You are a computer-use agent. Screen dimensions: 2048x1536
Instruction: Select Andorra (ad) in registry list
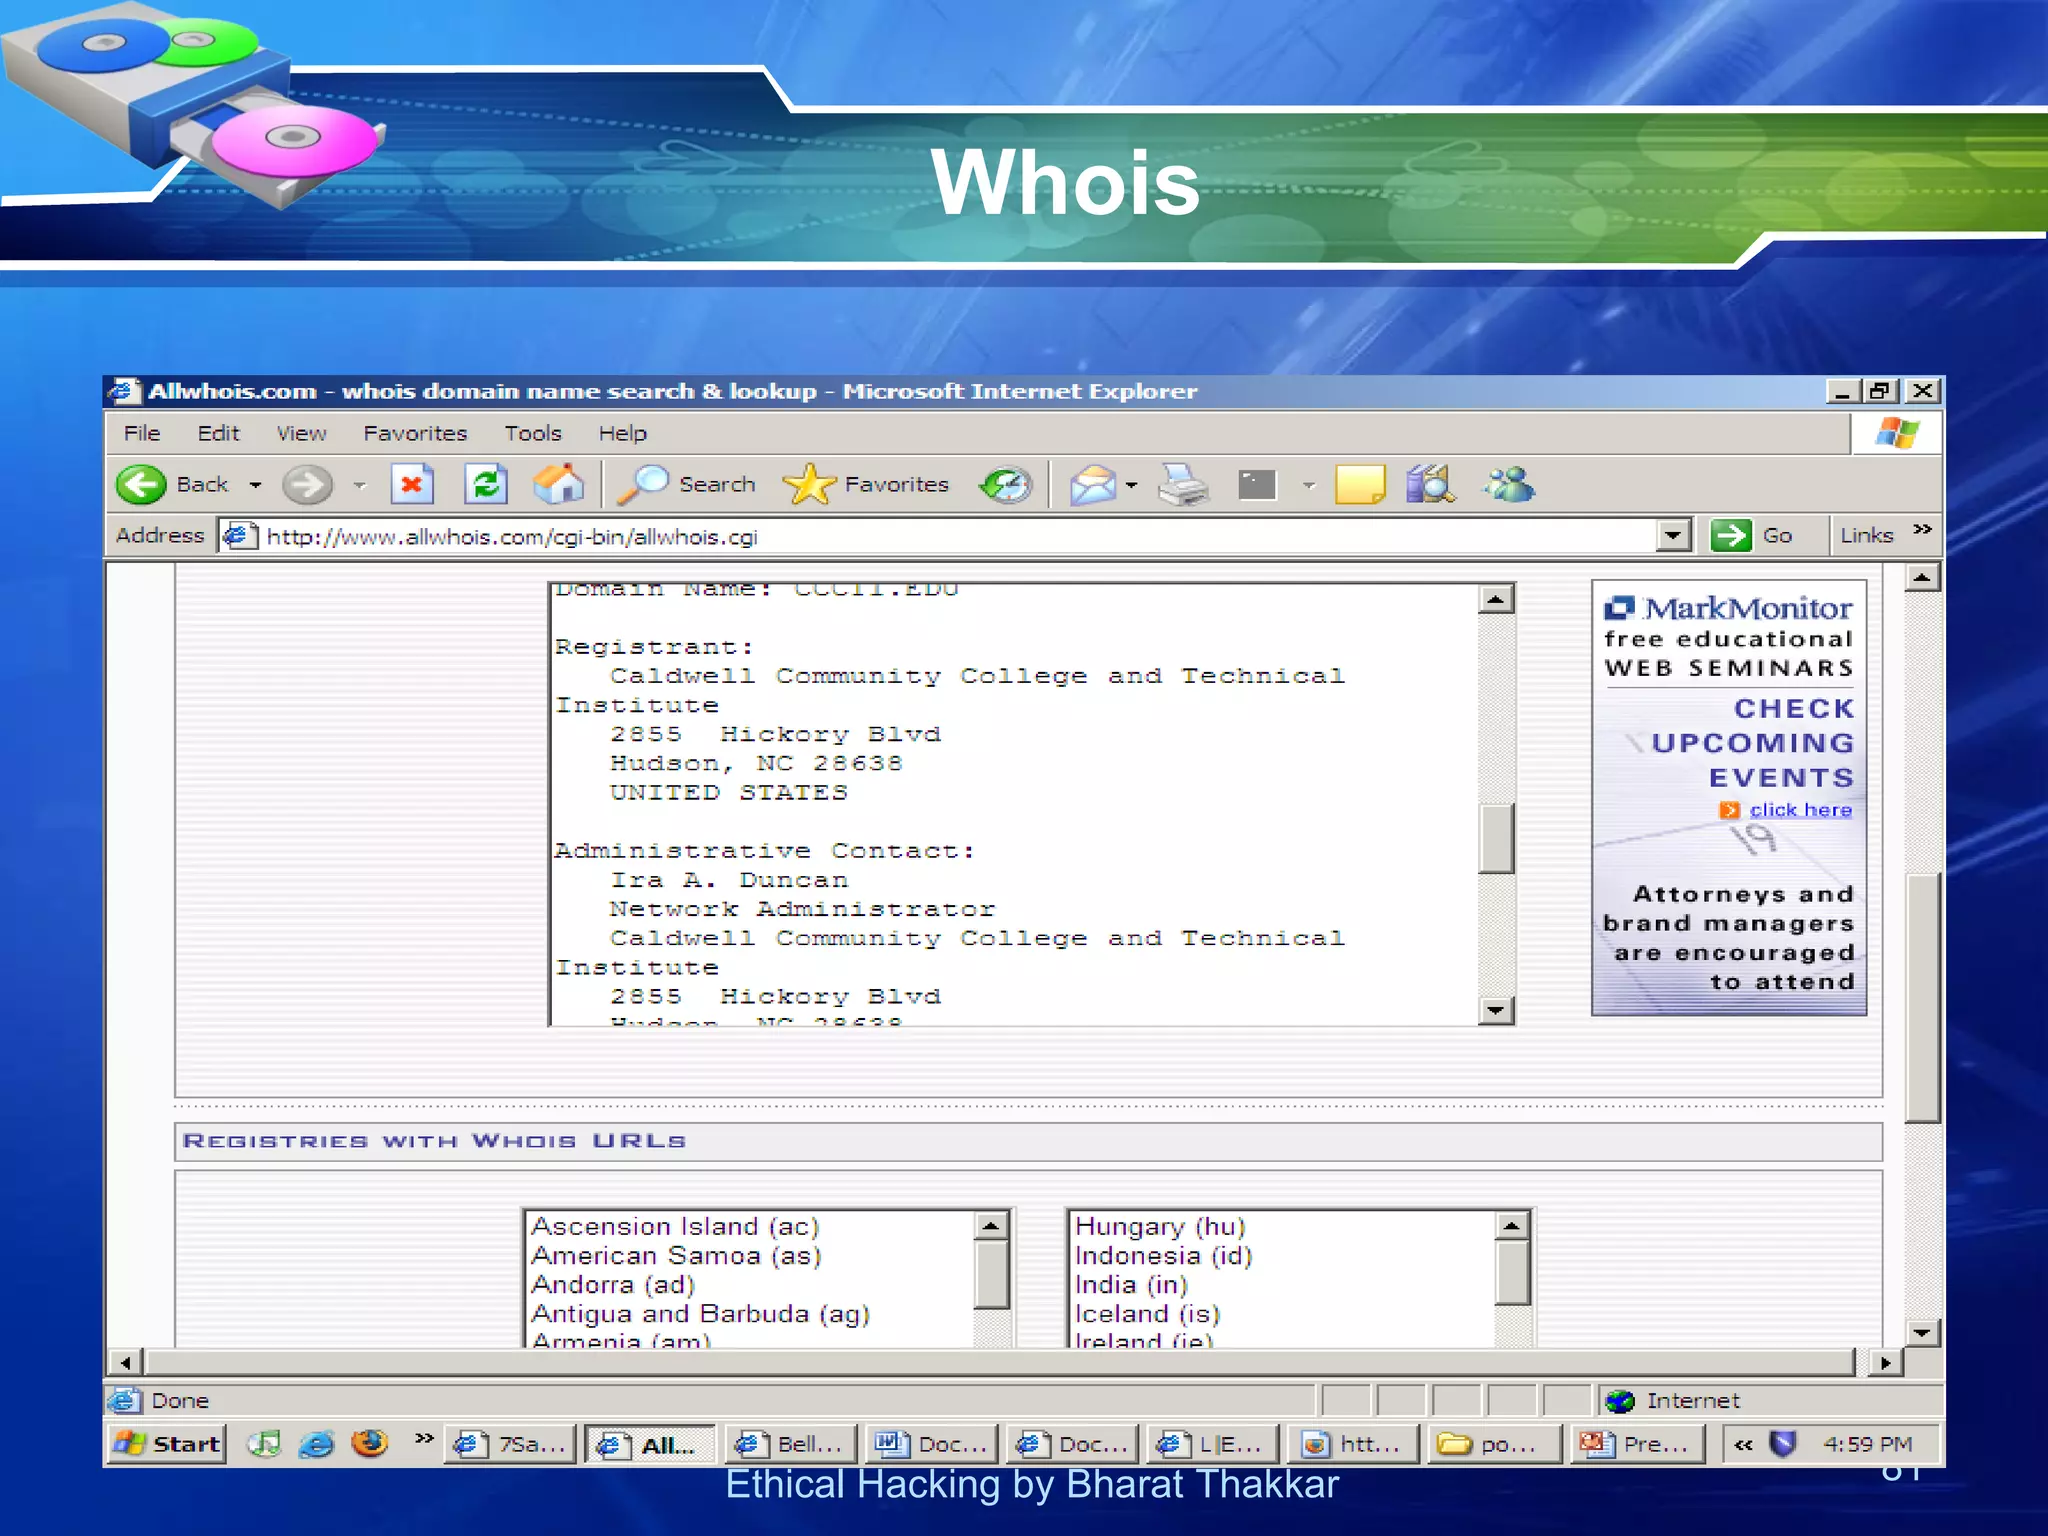coord(612,1285)
